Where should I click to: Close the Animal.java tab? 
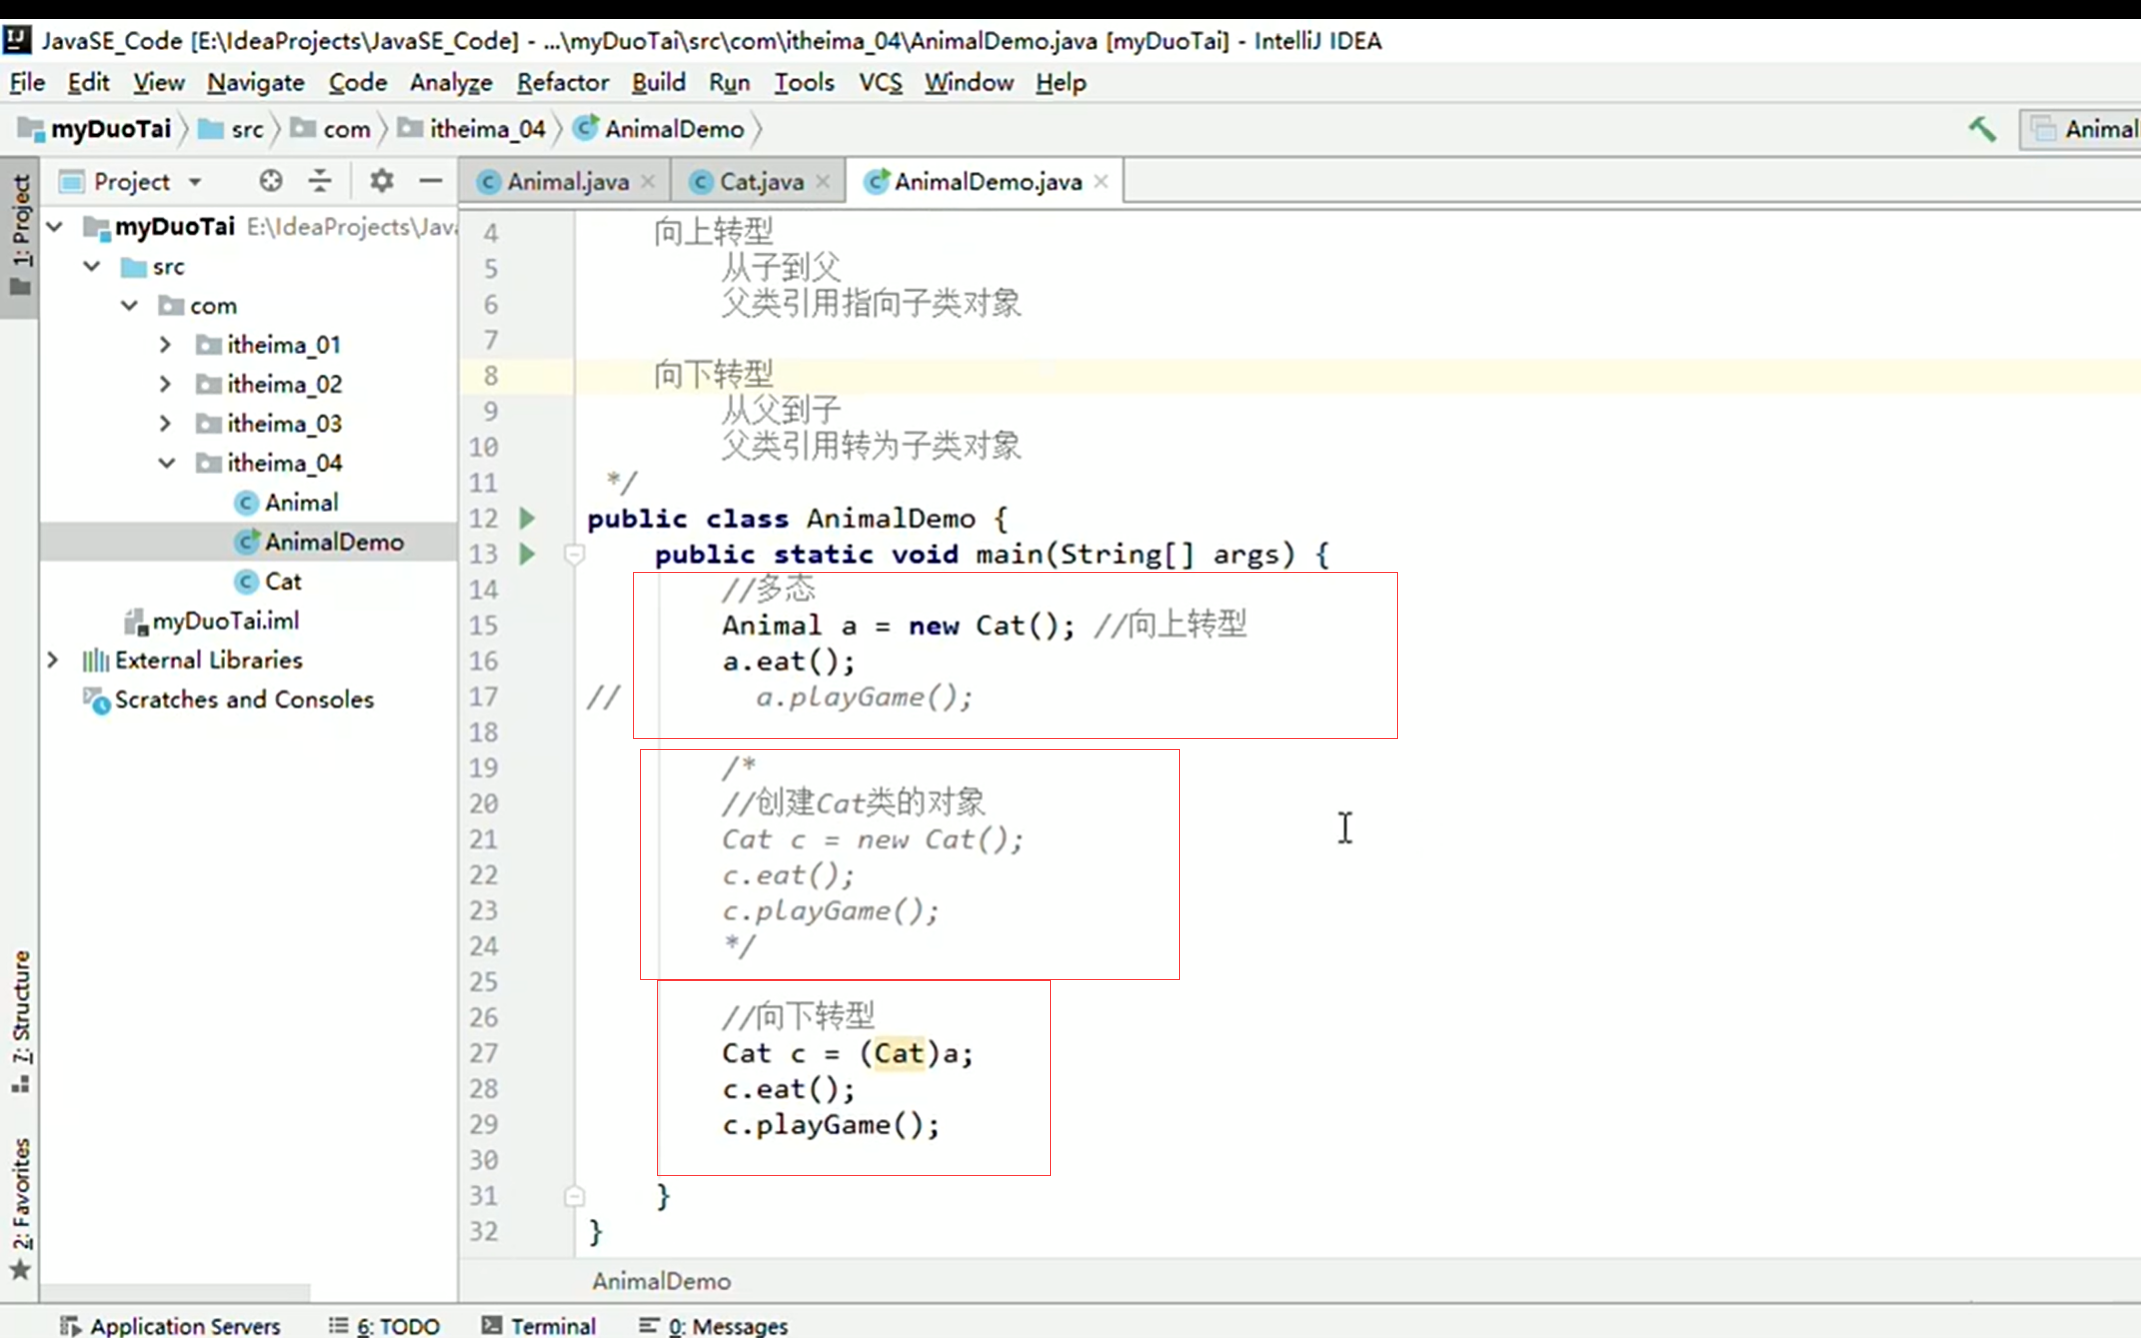tap(648, 181)
